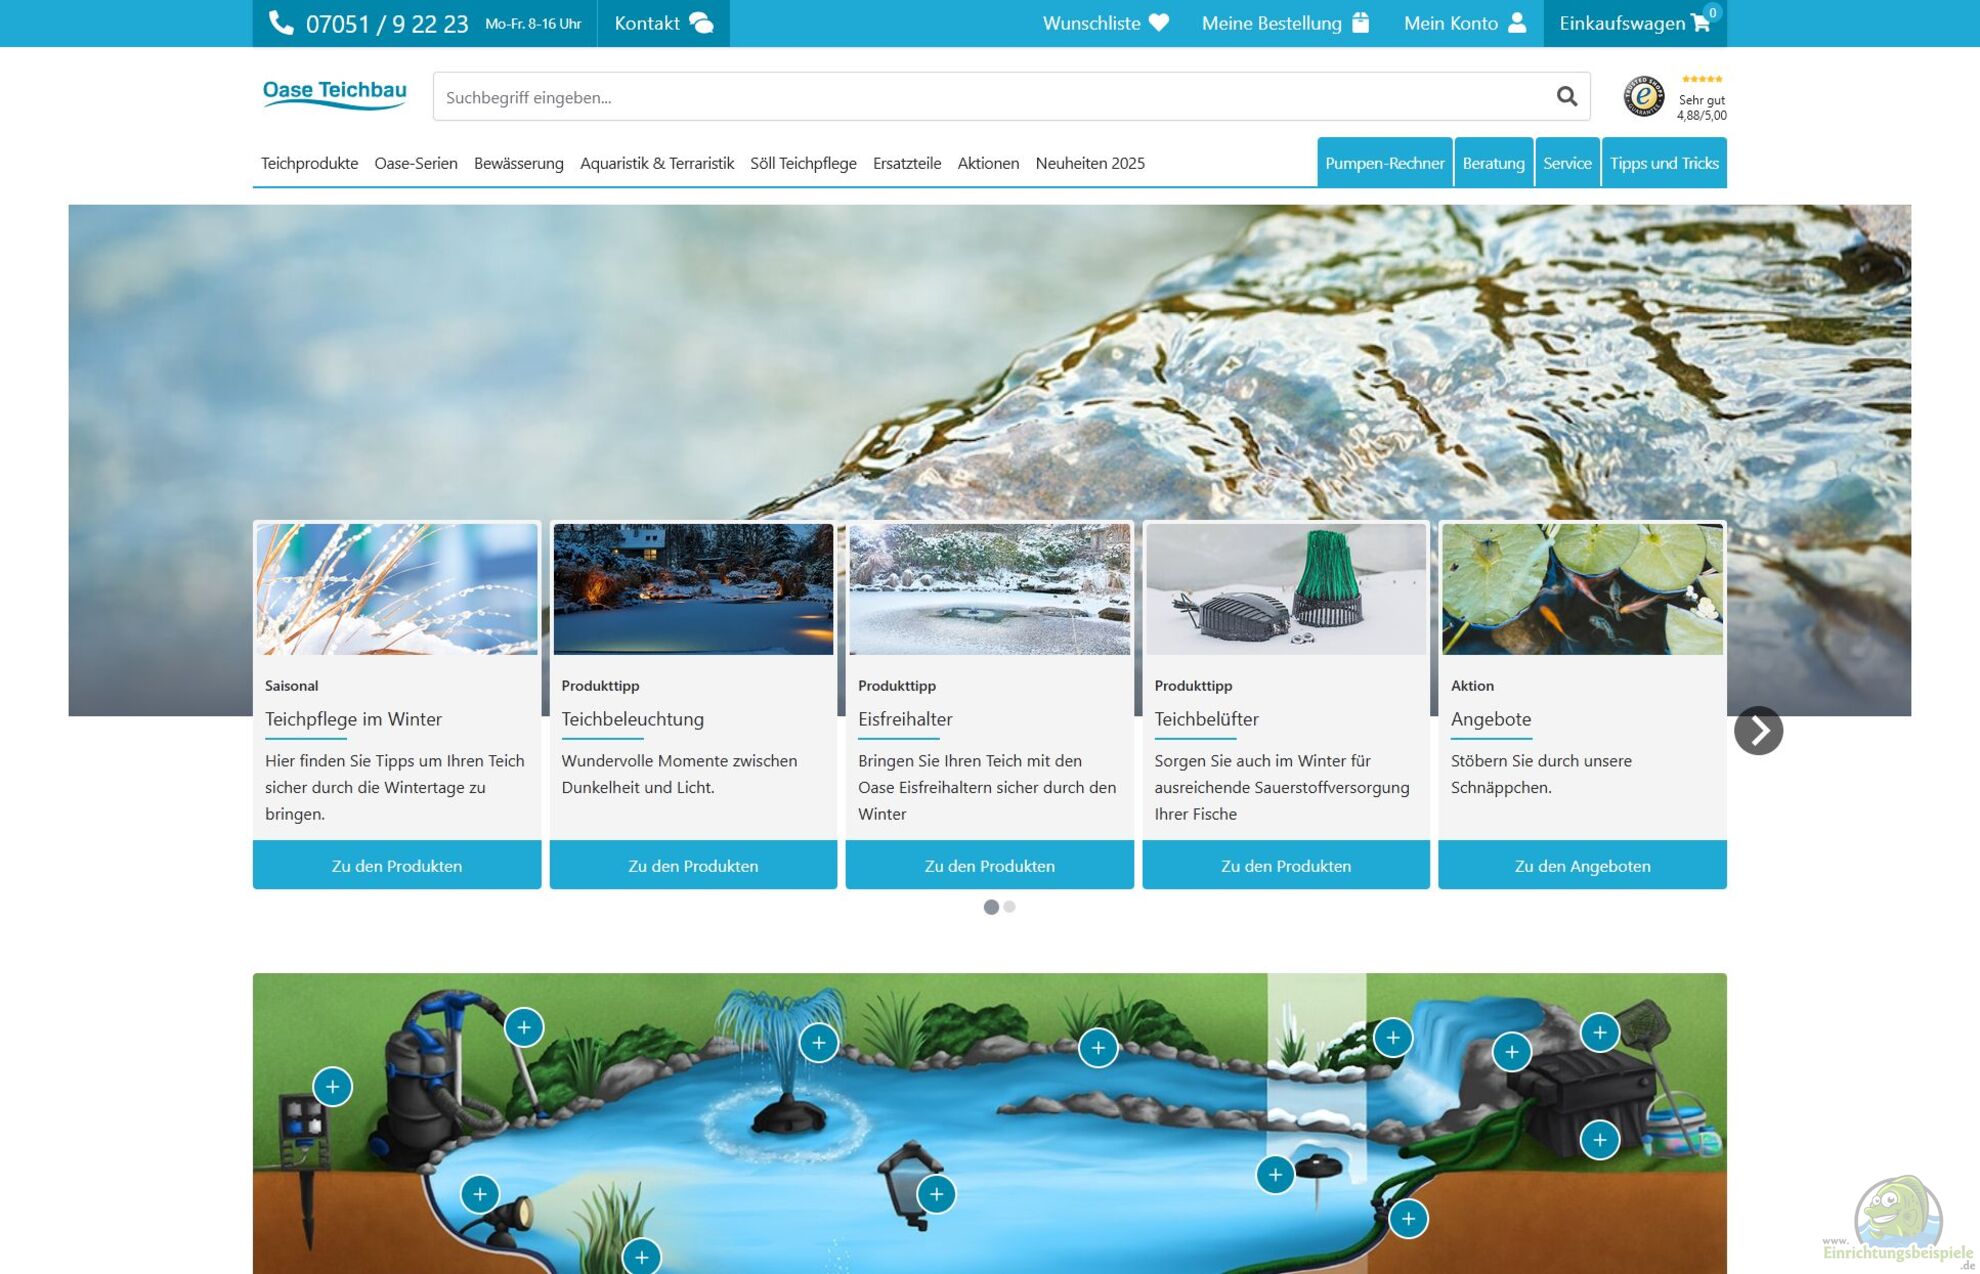Open the Pumpen-Rechner tab
The height and width of the screenshot is (1274, 1980).
tap(1383, 163)
